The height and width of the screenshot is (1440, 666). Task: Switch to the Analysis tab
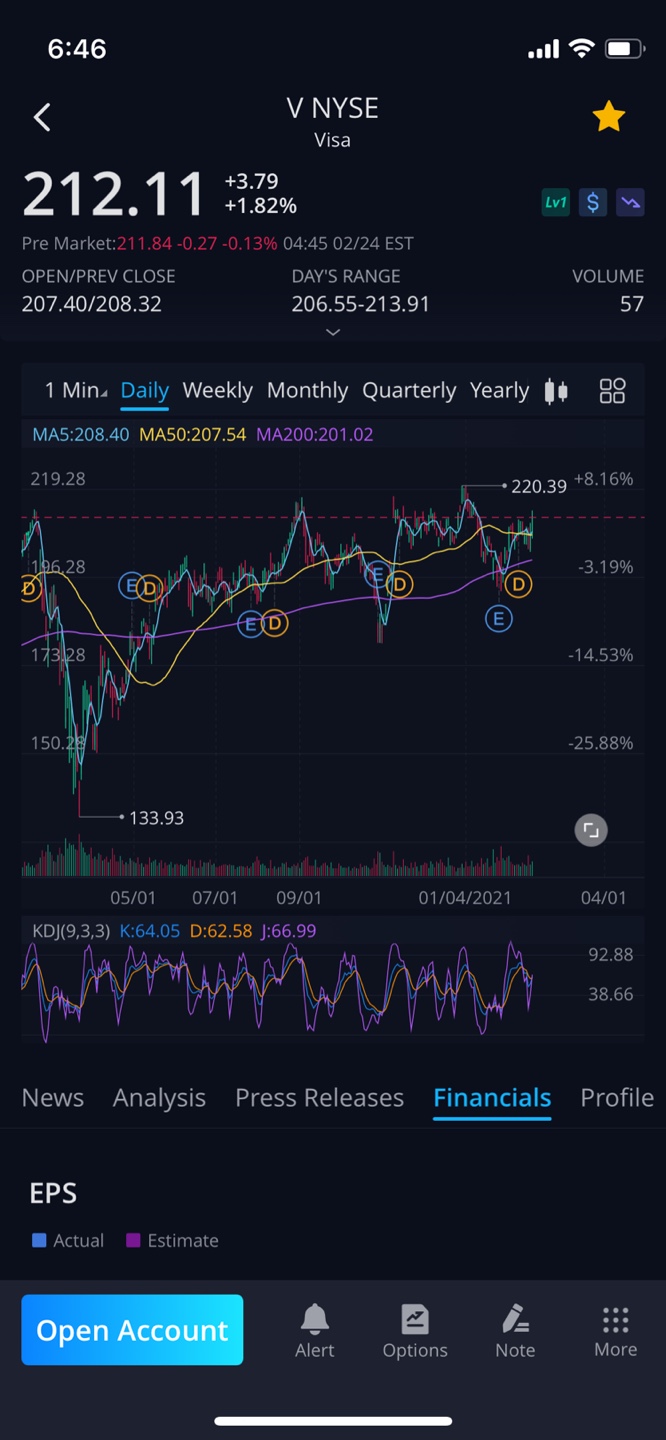(159, 1097)
